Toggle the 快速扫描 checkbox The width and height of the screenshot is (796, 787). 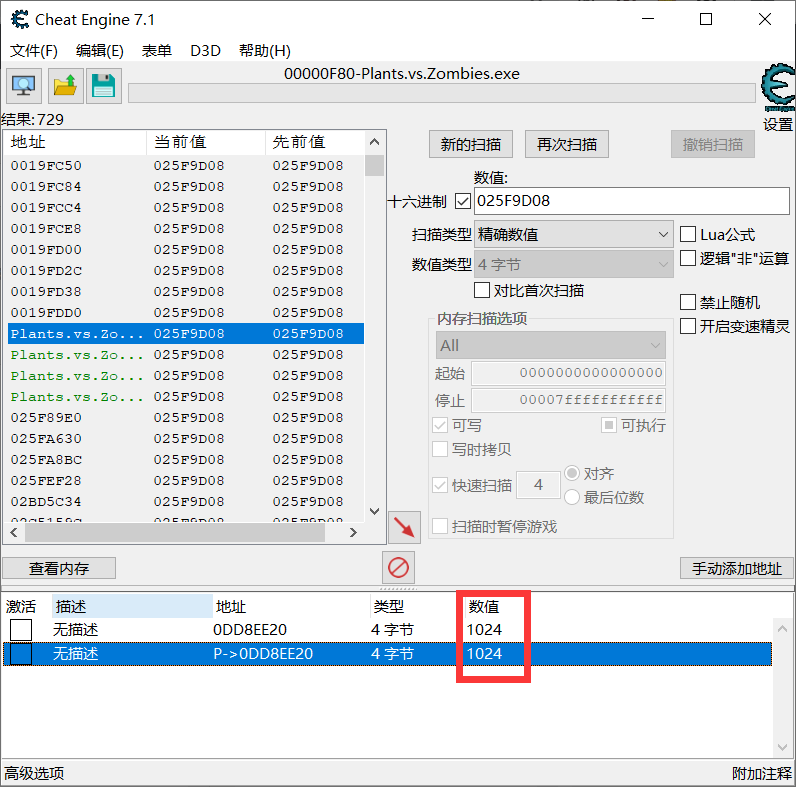[x=440, y=485]
